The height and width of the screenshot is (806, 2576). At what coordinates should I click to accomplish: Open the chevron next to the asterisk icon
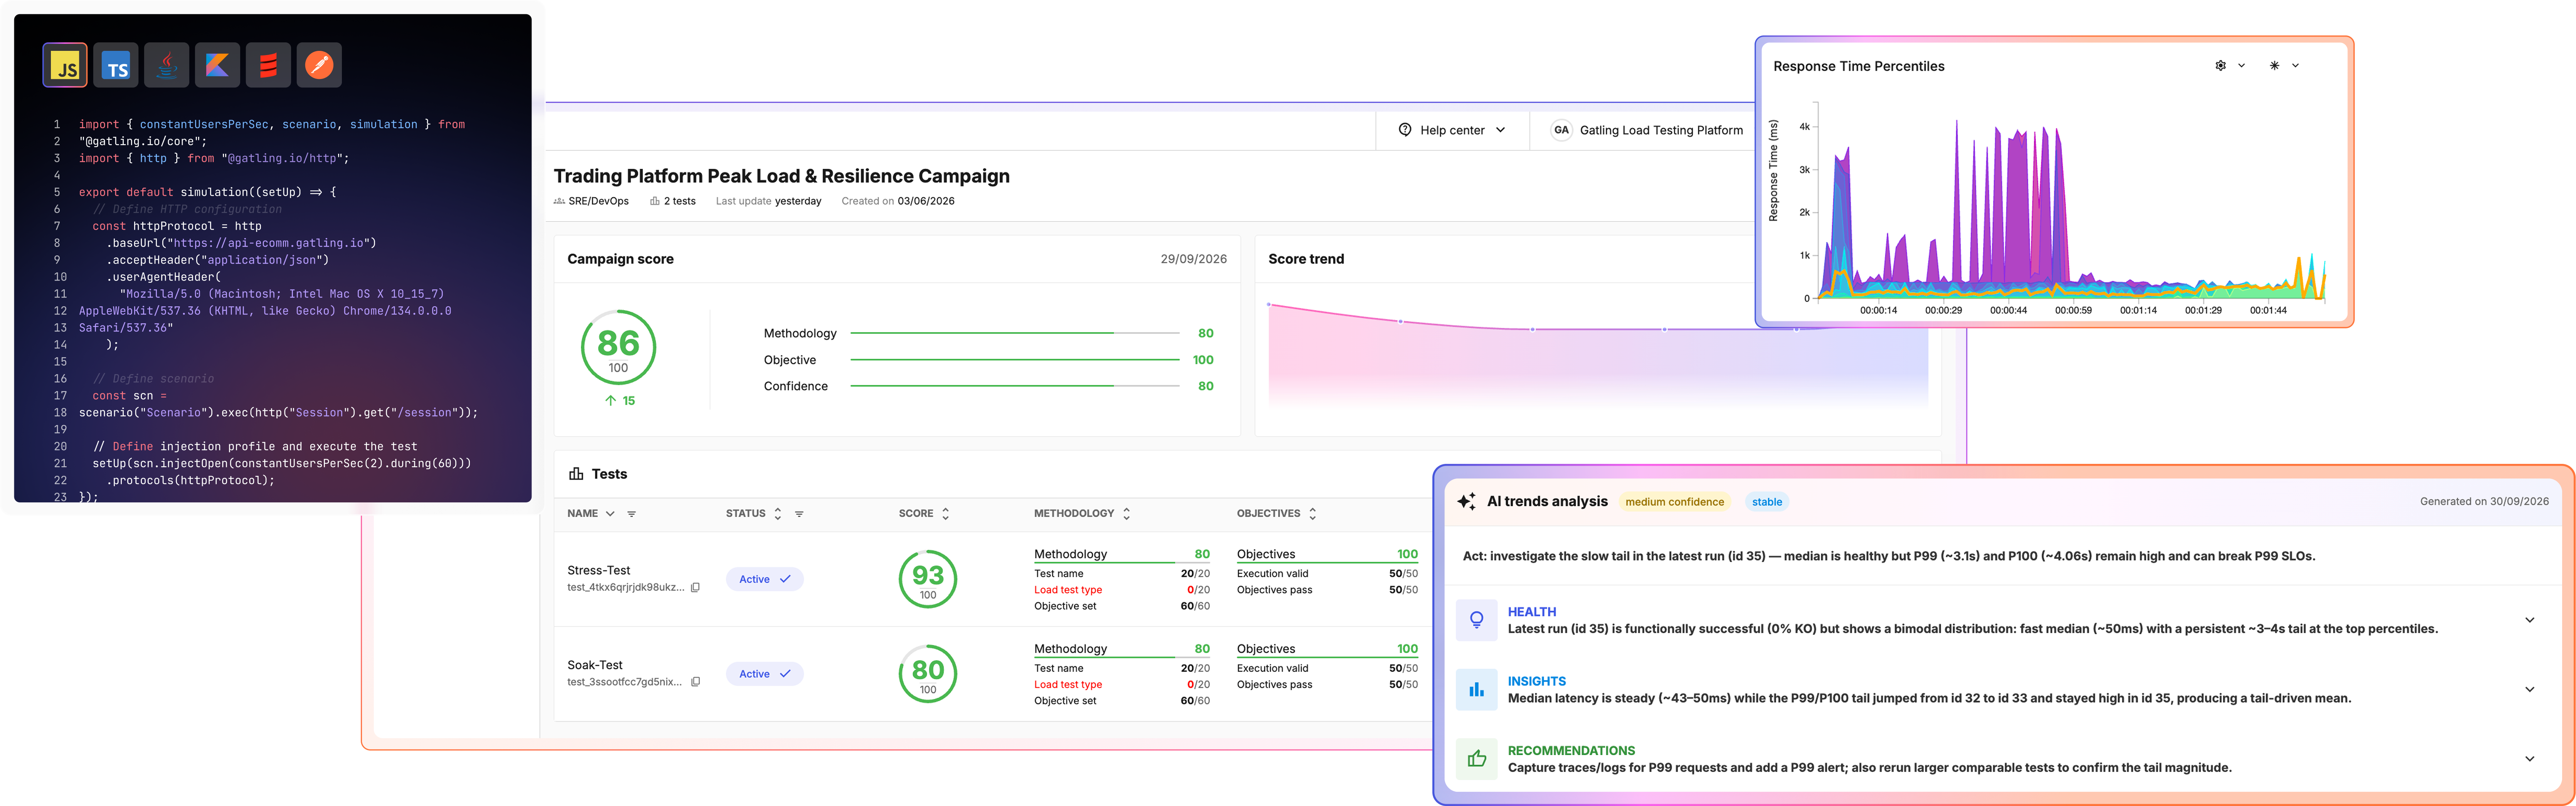(2295, 66)
